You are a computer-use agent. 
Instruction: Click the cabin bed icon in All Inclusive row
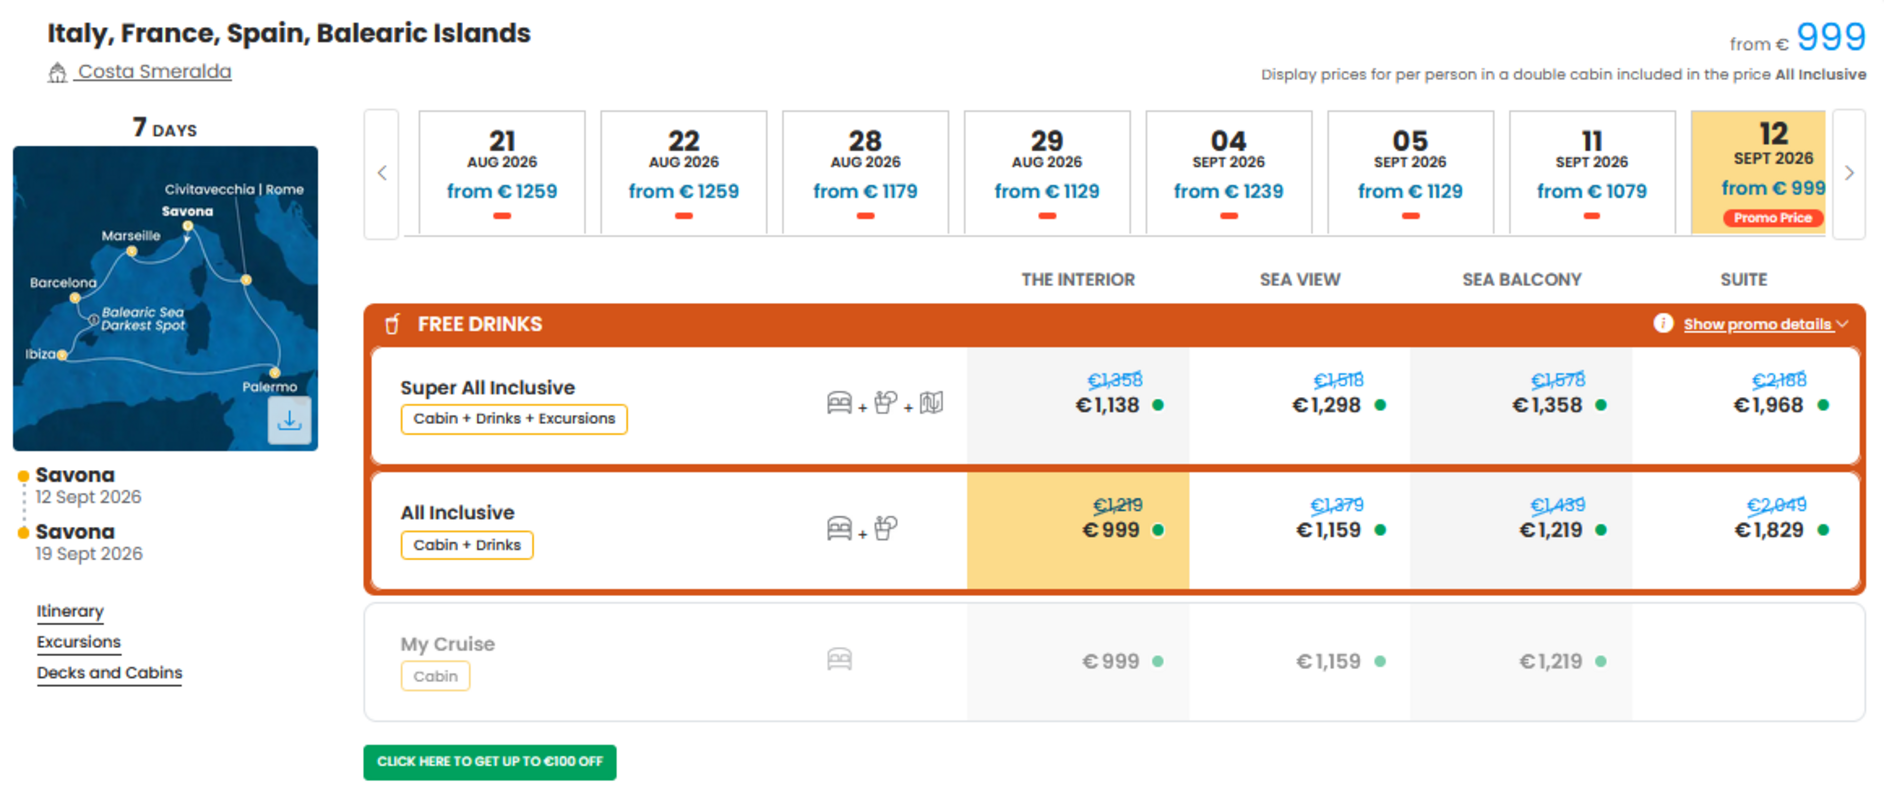839,528
